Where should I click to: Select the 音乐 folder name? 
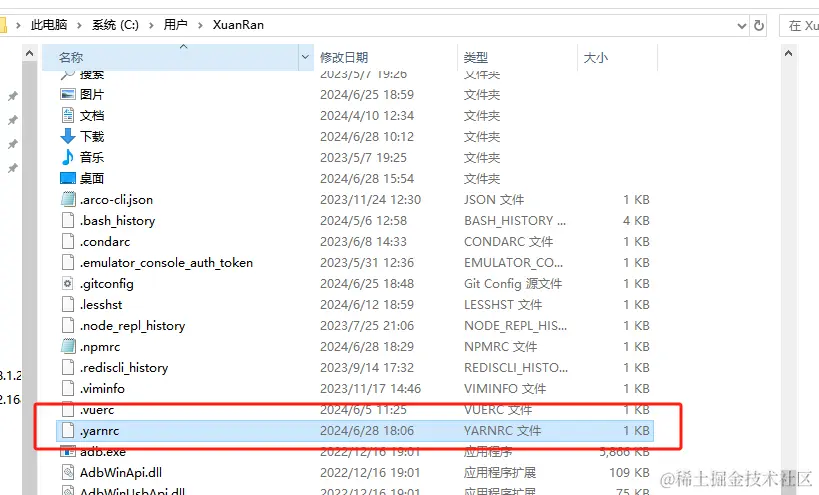(x=92, y=157)
